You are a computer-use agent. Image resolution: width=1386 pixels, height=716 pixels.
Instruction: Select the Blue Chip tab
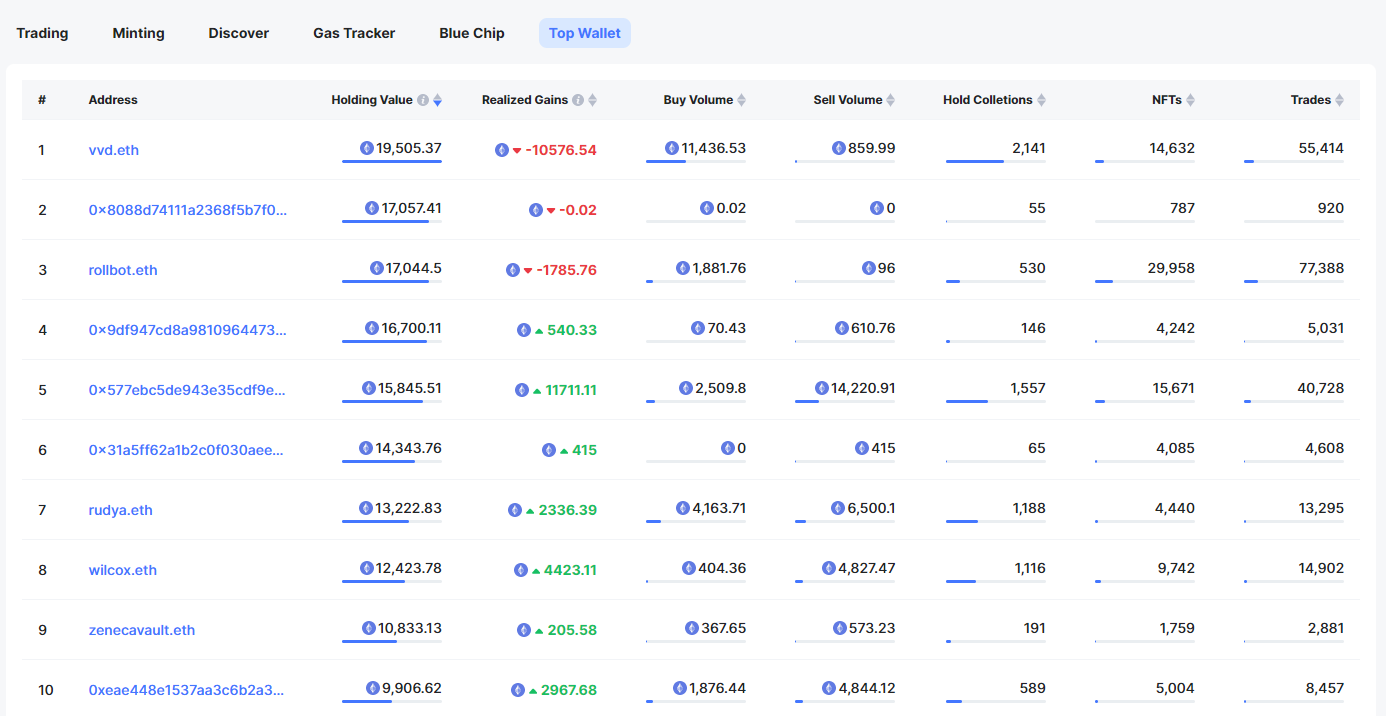point(472,33)
